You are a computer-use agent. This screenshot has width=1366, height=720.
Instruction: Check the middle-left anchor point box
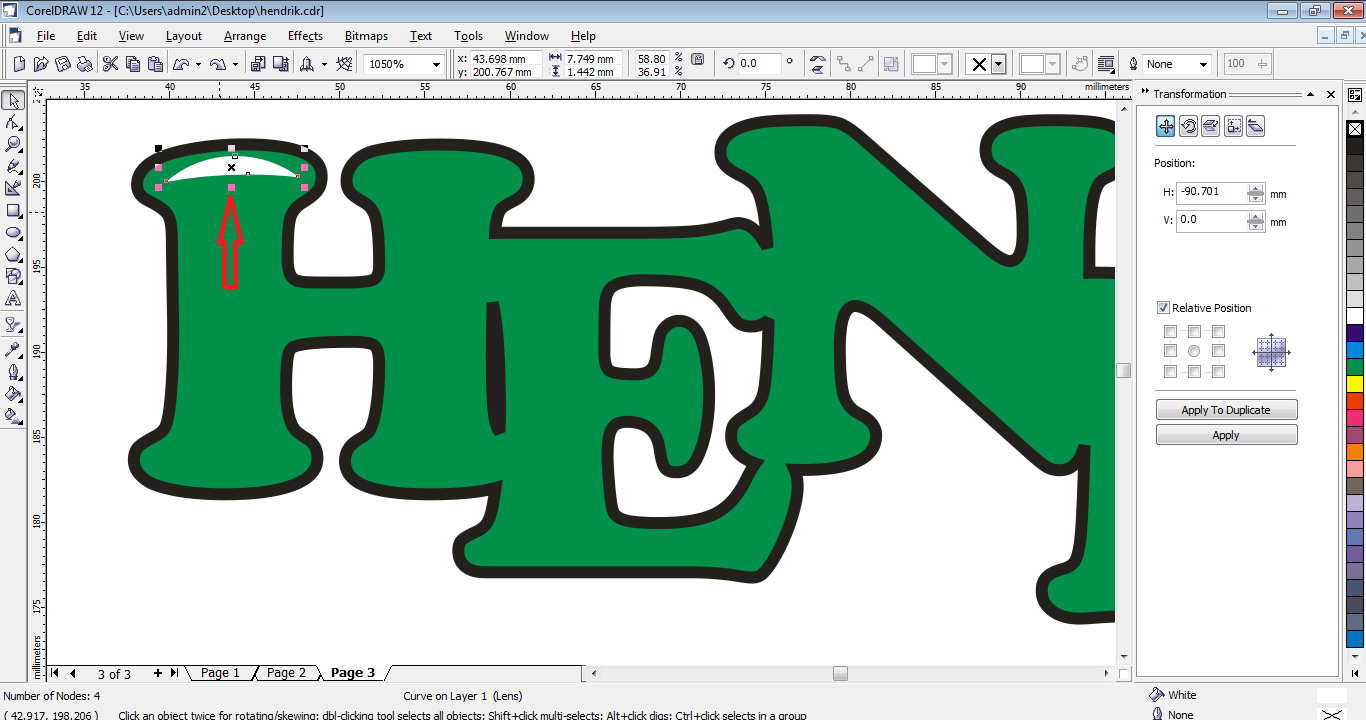coord(1170,351)
